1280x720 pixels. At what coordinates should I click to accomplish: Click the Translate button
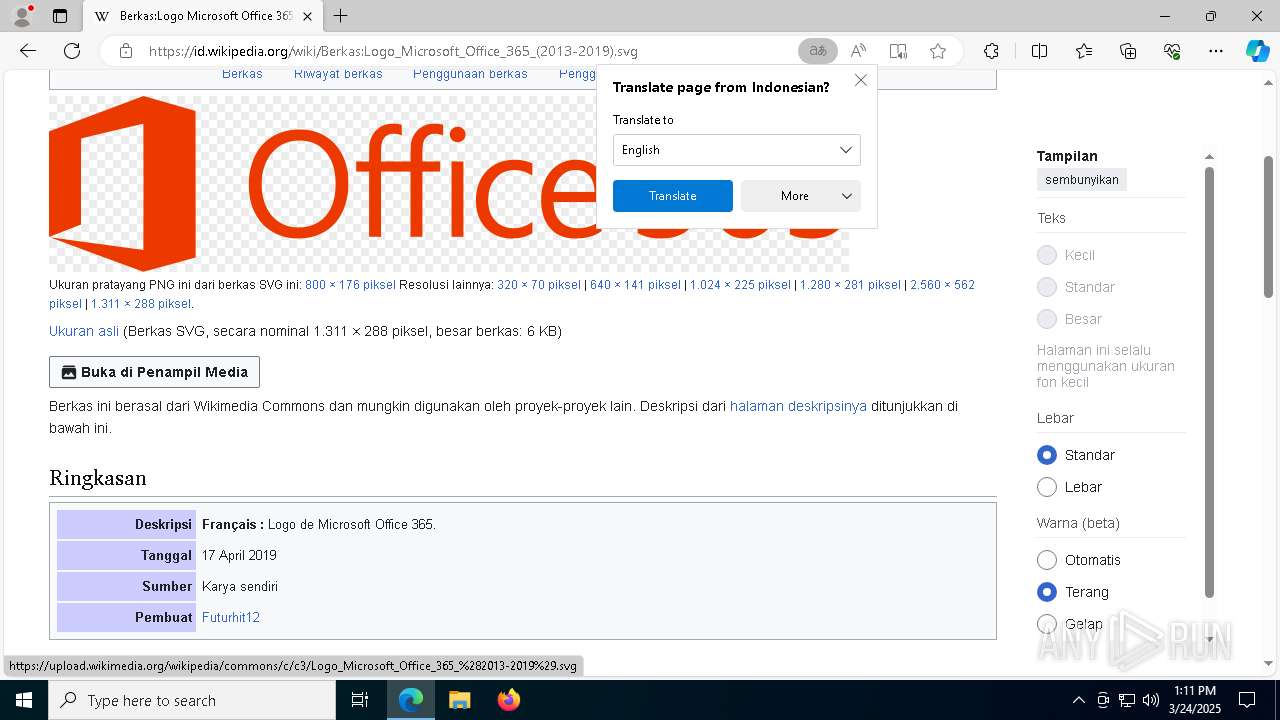tap(672, 196)
